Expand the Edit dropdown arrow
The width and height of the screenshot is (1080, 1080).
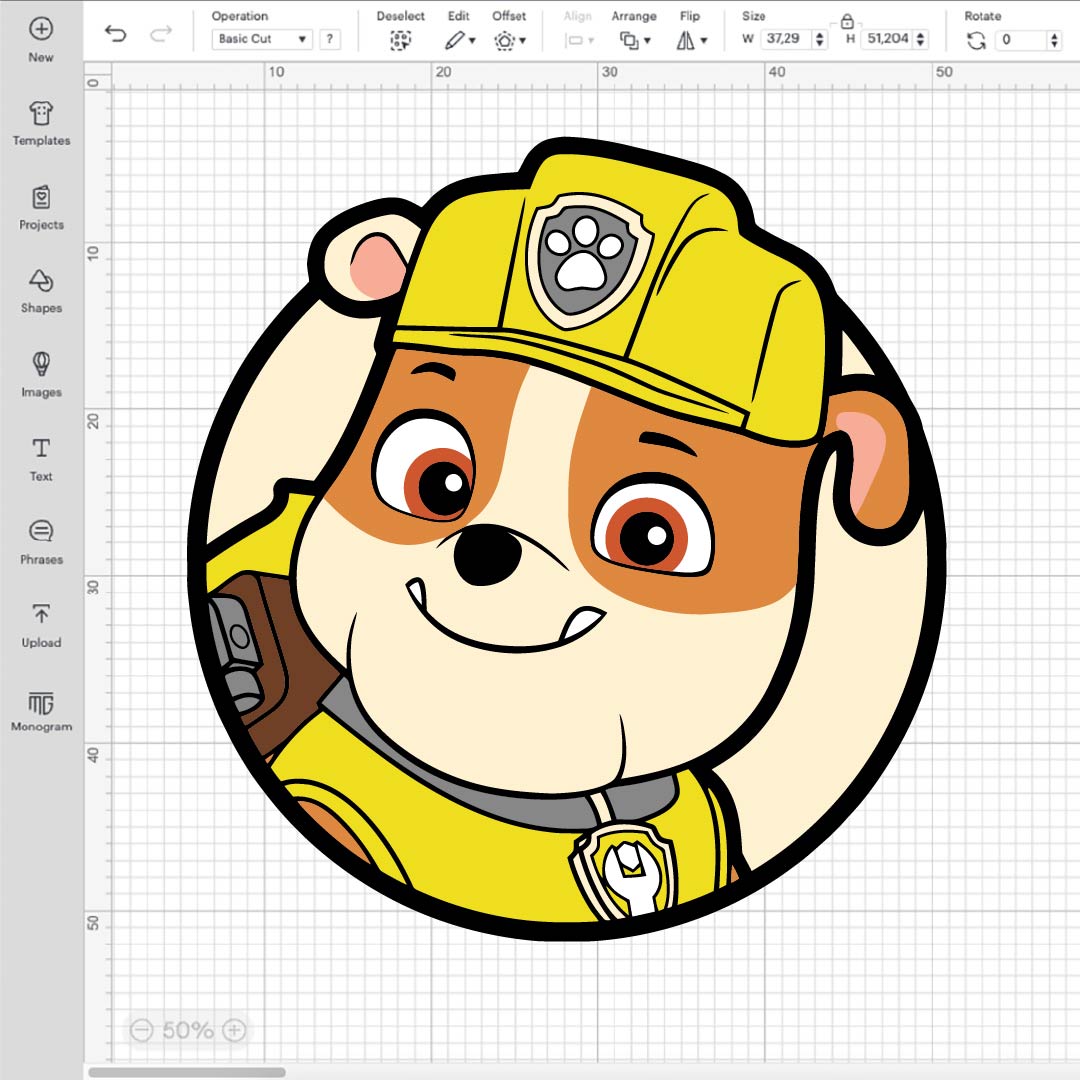click(472, 41)
